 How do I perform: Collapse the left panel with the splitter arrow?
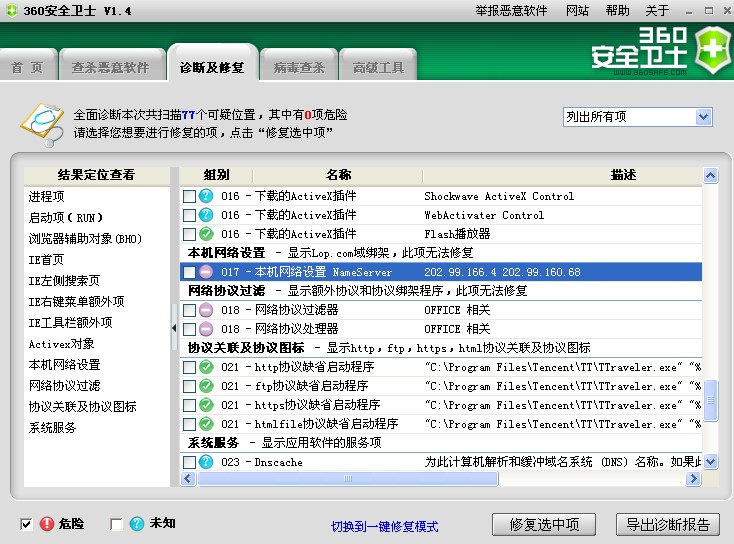(x=174, y=328)
